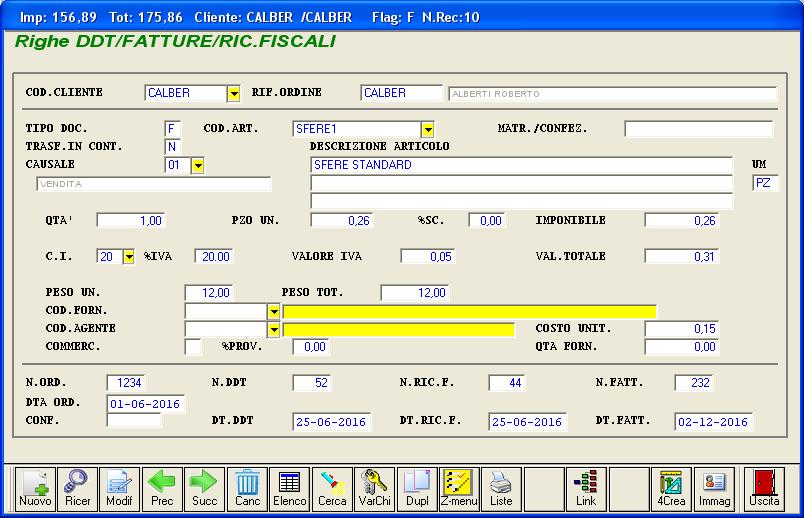
Task: Exit with the Uscita door icon
Action: [x=764, y=489]
